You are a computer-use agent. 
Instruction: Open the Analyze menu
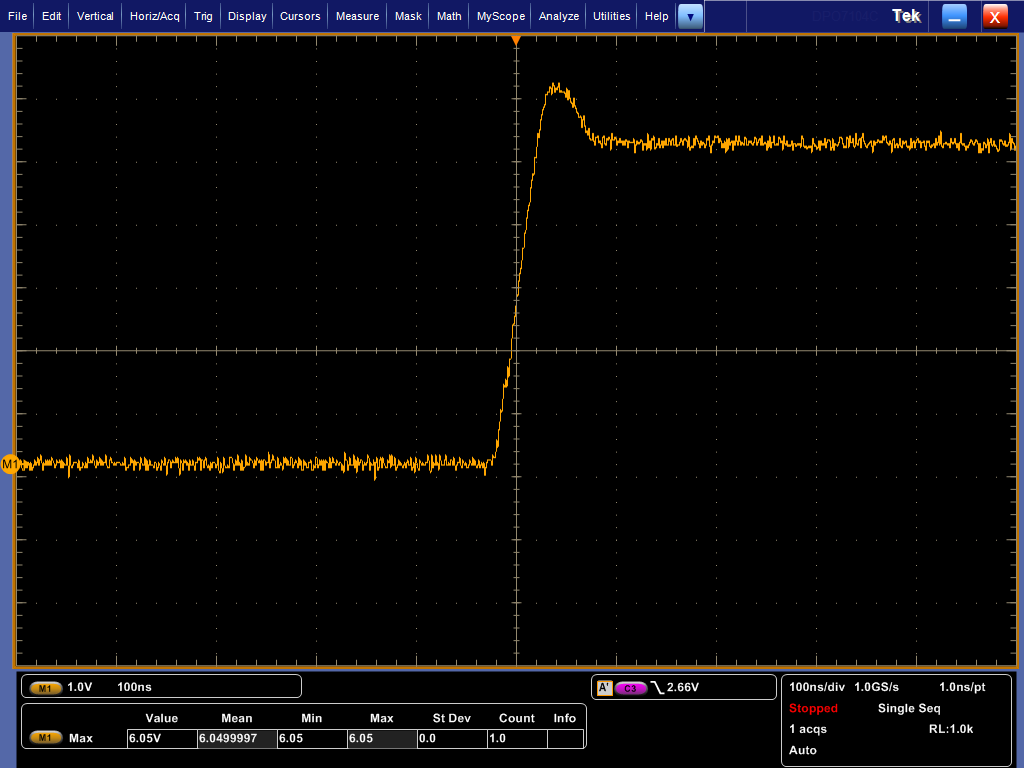coord(559,16)
